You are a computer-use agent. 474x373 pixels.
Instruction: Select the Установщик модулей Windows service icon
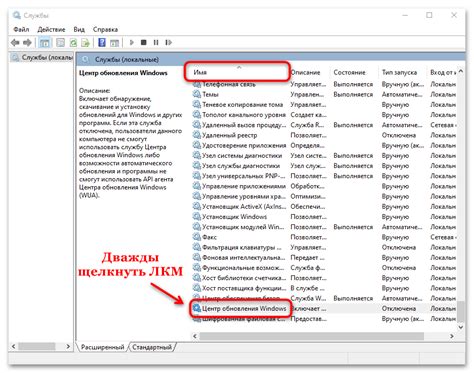(x=197, y=227)
